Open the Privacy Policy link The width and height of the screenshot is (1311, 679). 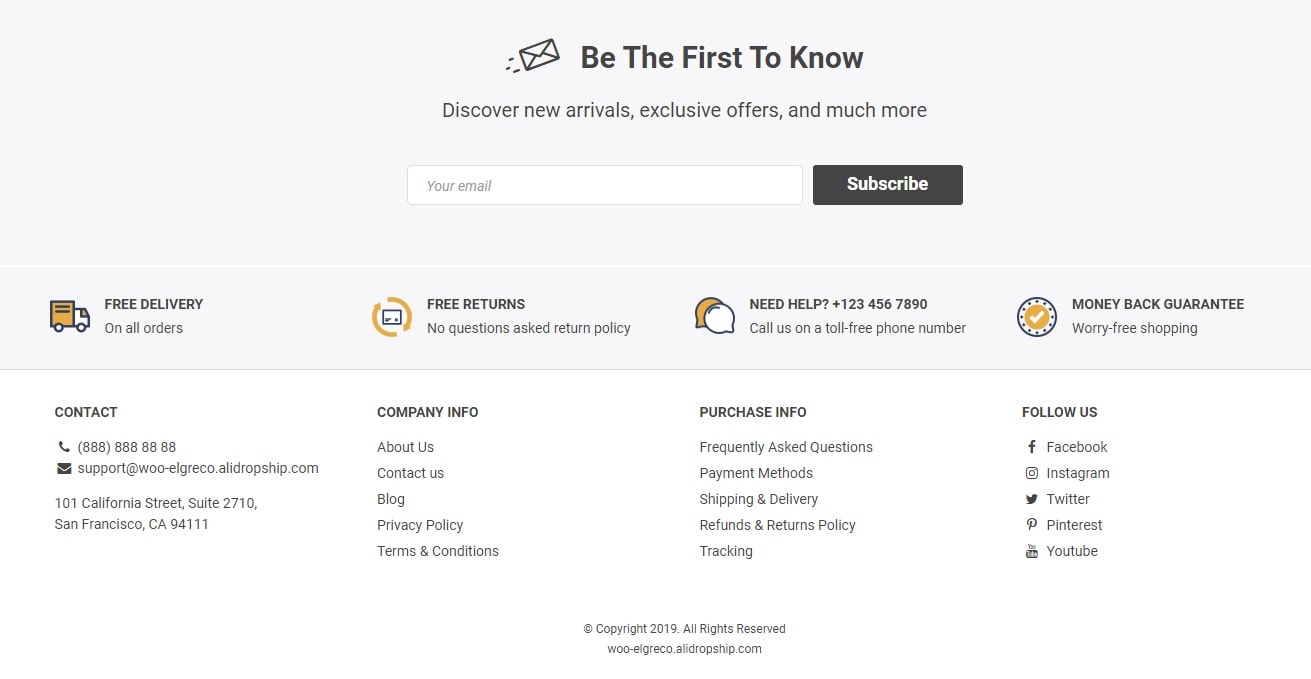[x=420, y=525]
